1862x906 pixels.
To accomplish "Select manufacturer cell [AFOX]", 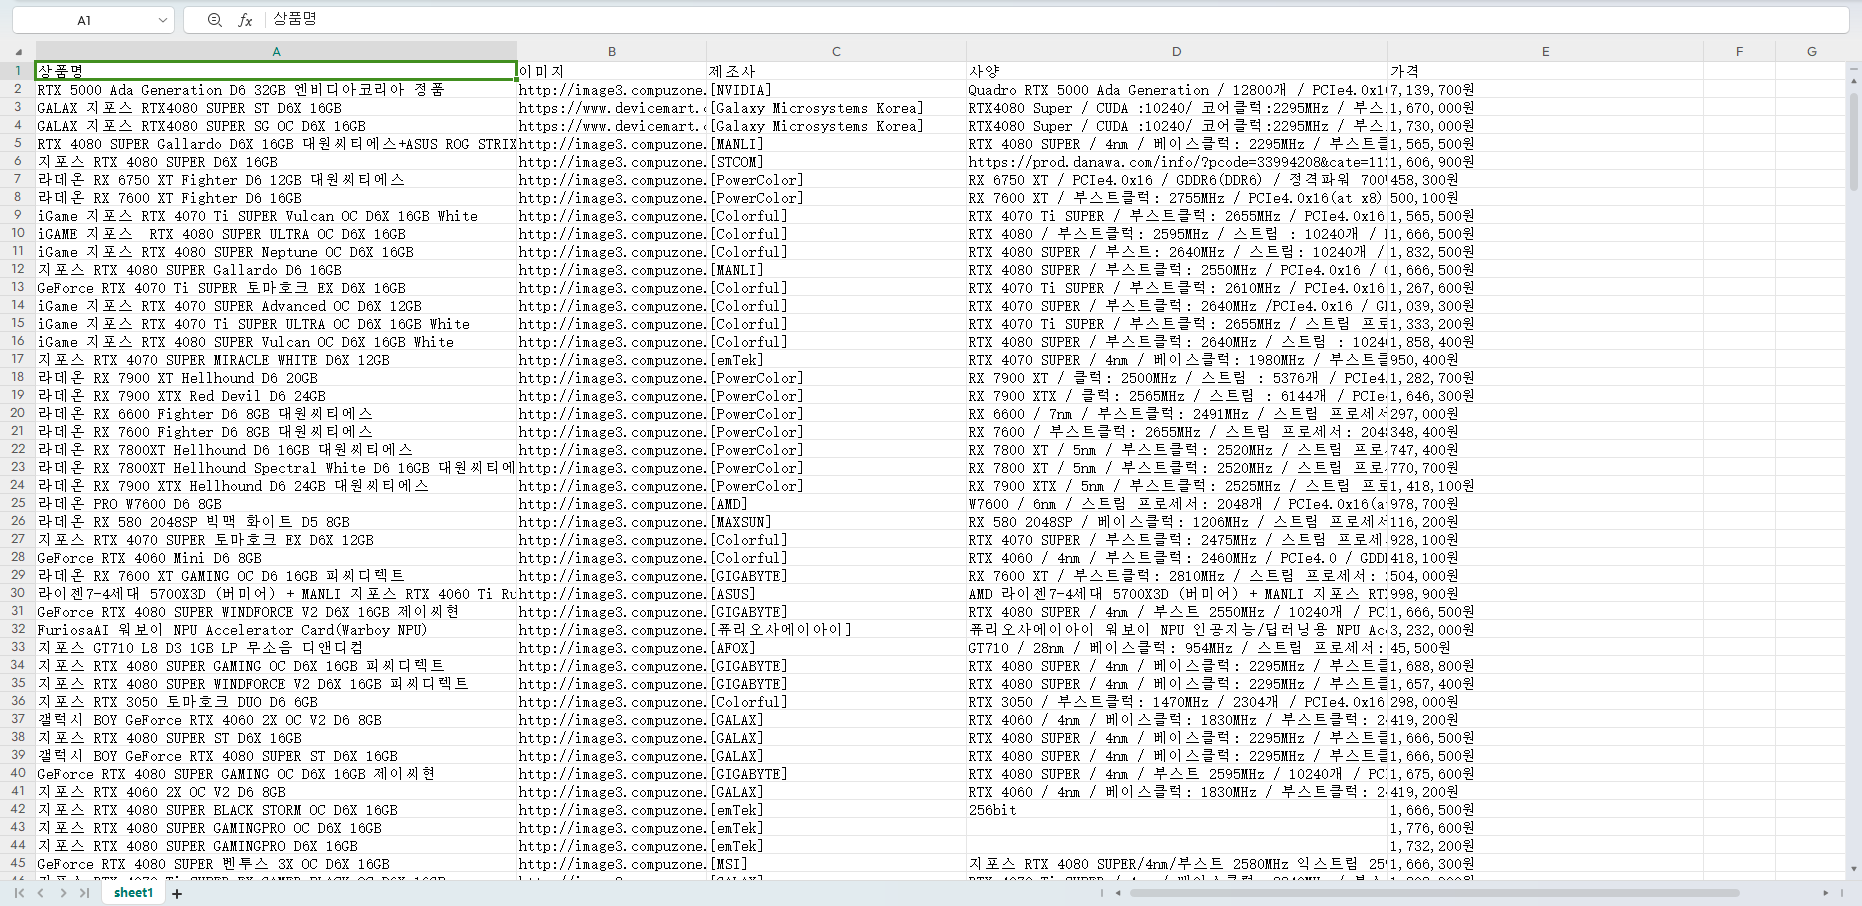I will pos(836,647).
